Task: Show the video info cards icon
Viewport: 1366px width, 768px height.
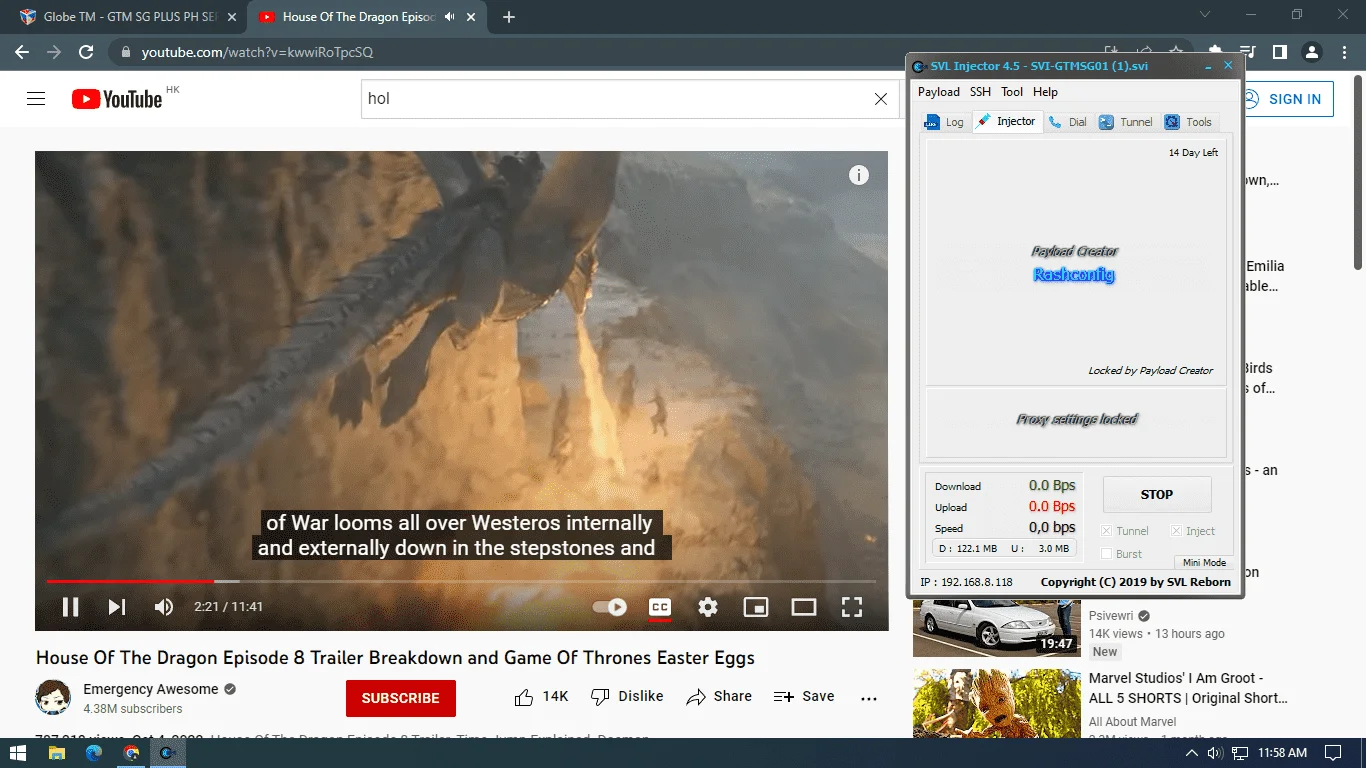Action: click(858, 176)
